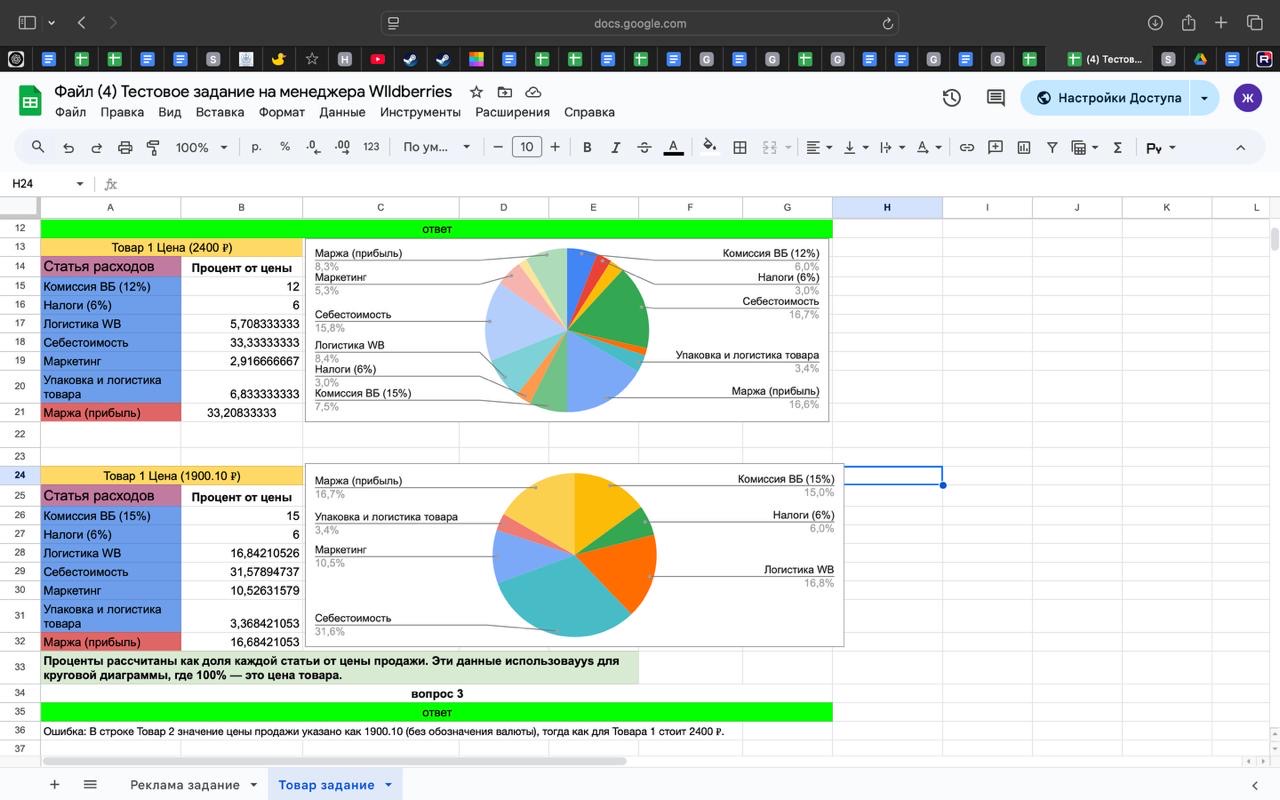Open version history

tap(952, 98)
